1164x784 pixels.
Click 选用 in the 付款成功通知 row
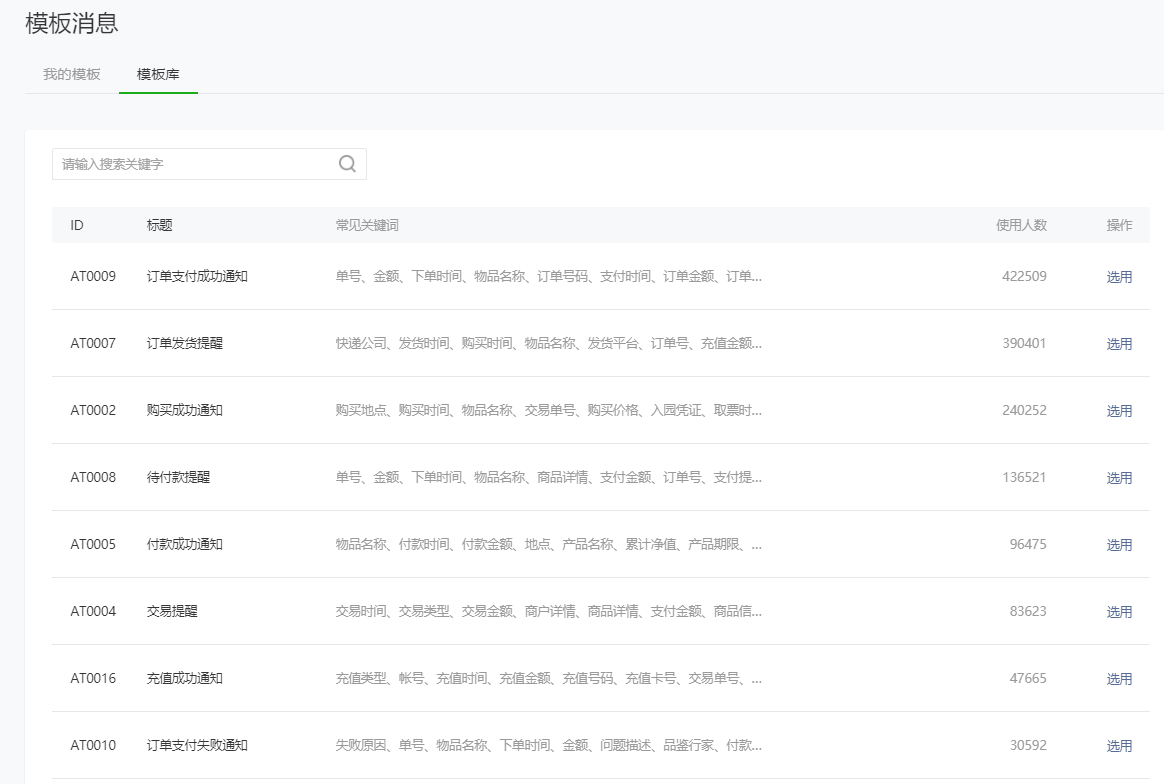[1119, 545]
